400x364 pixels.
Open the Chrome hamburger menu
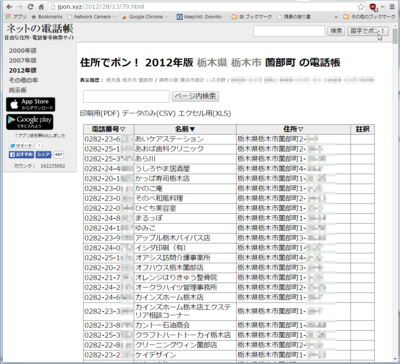click(x=392, y=7)
